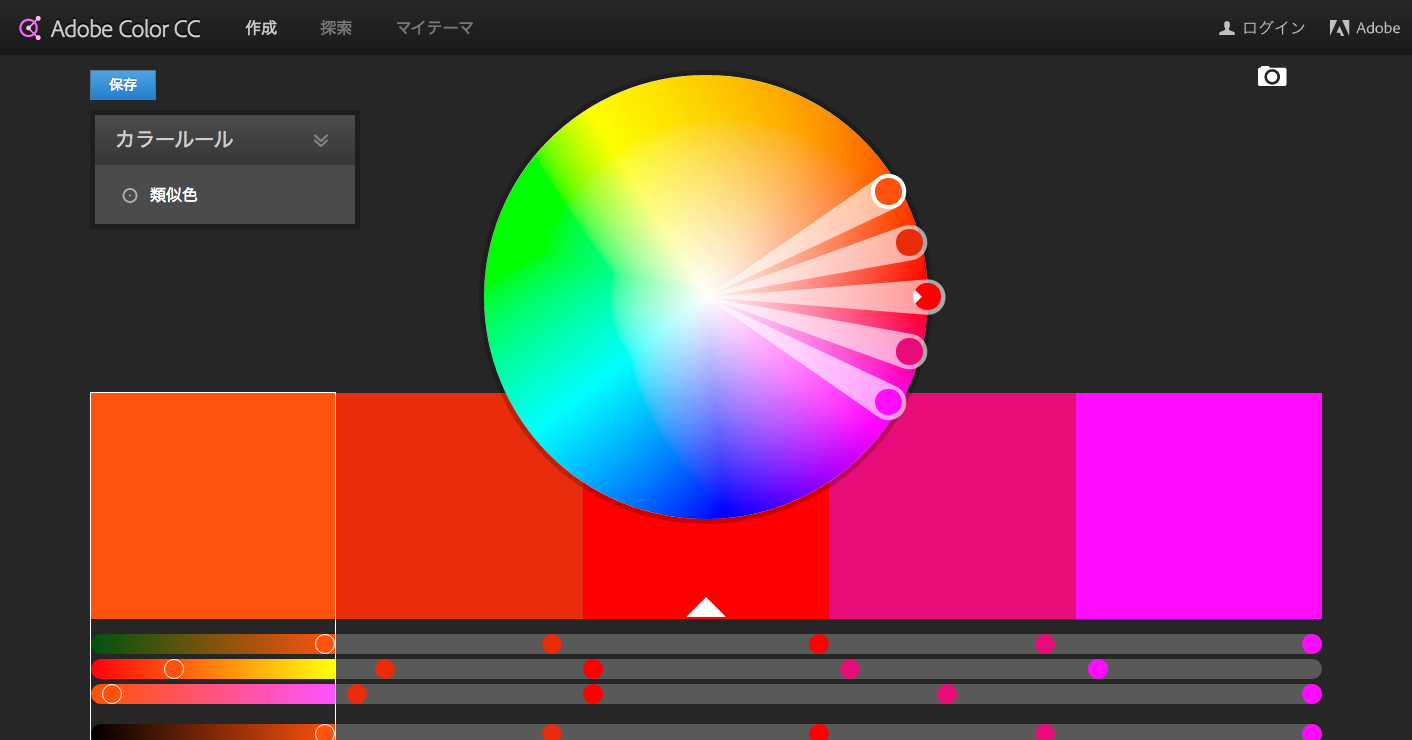Click the crimson dot on the third slider row
This screenshot has width=1412, height=740.
point(947,694)
